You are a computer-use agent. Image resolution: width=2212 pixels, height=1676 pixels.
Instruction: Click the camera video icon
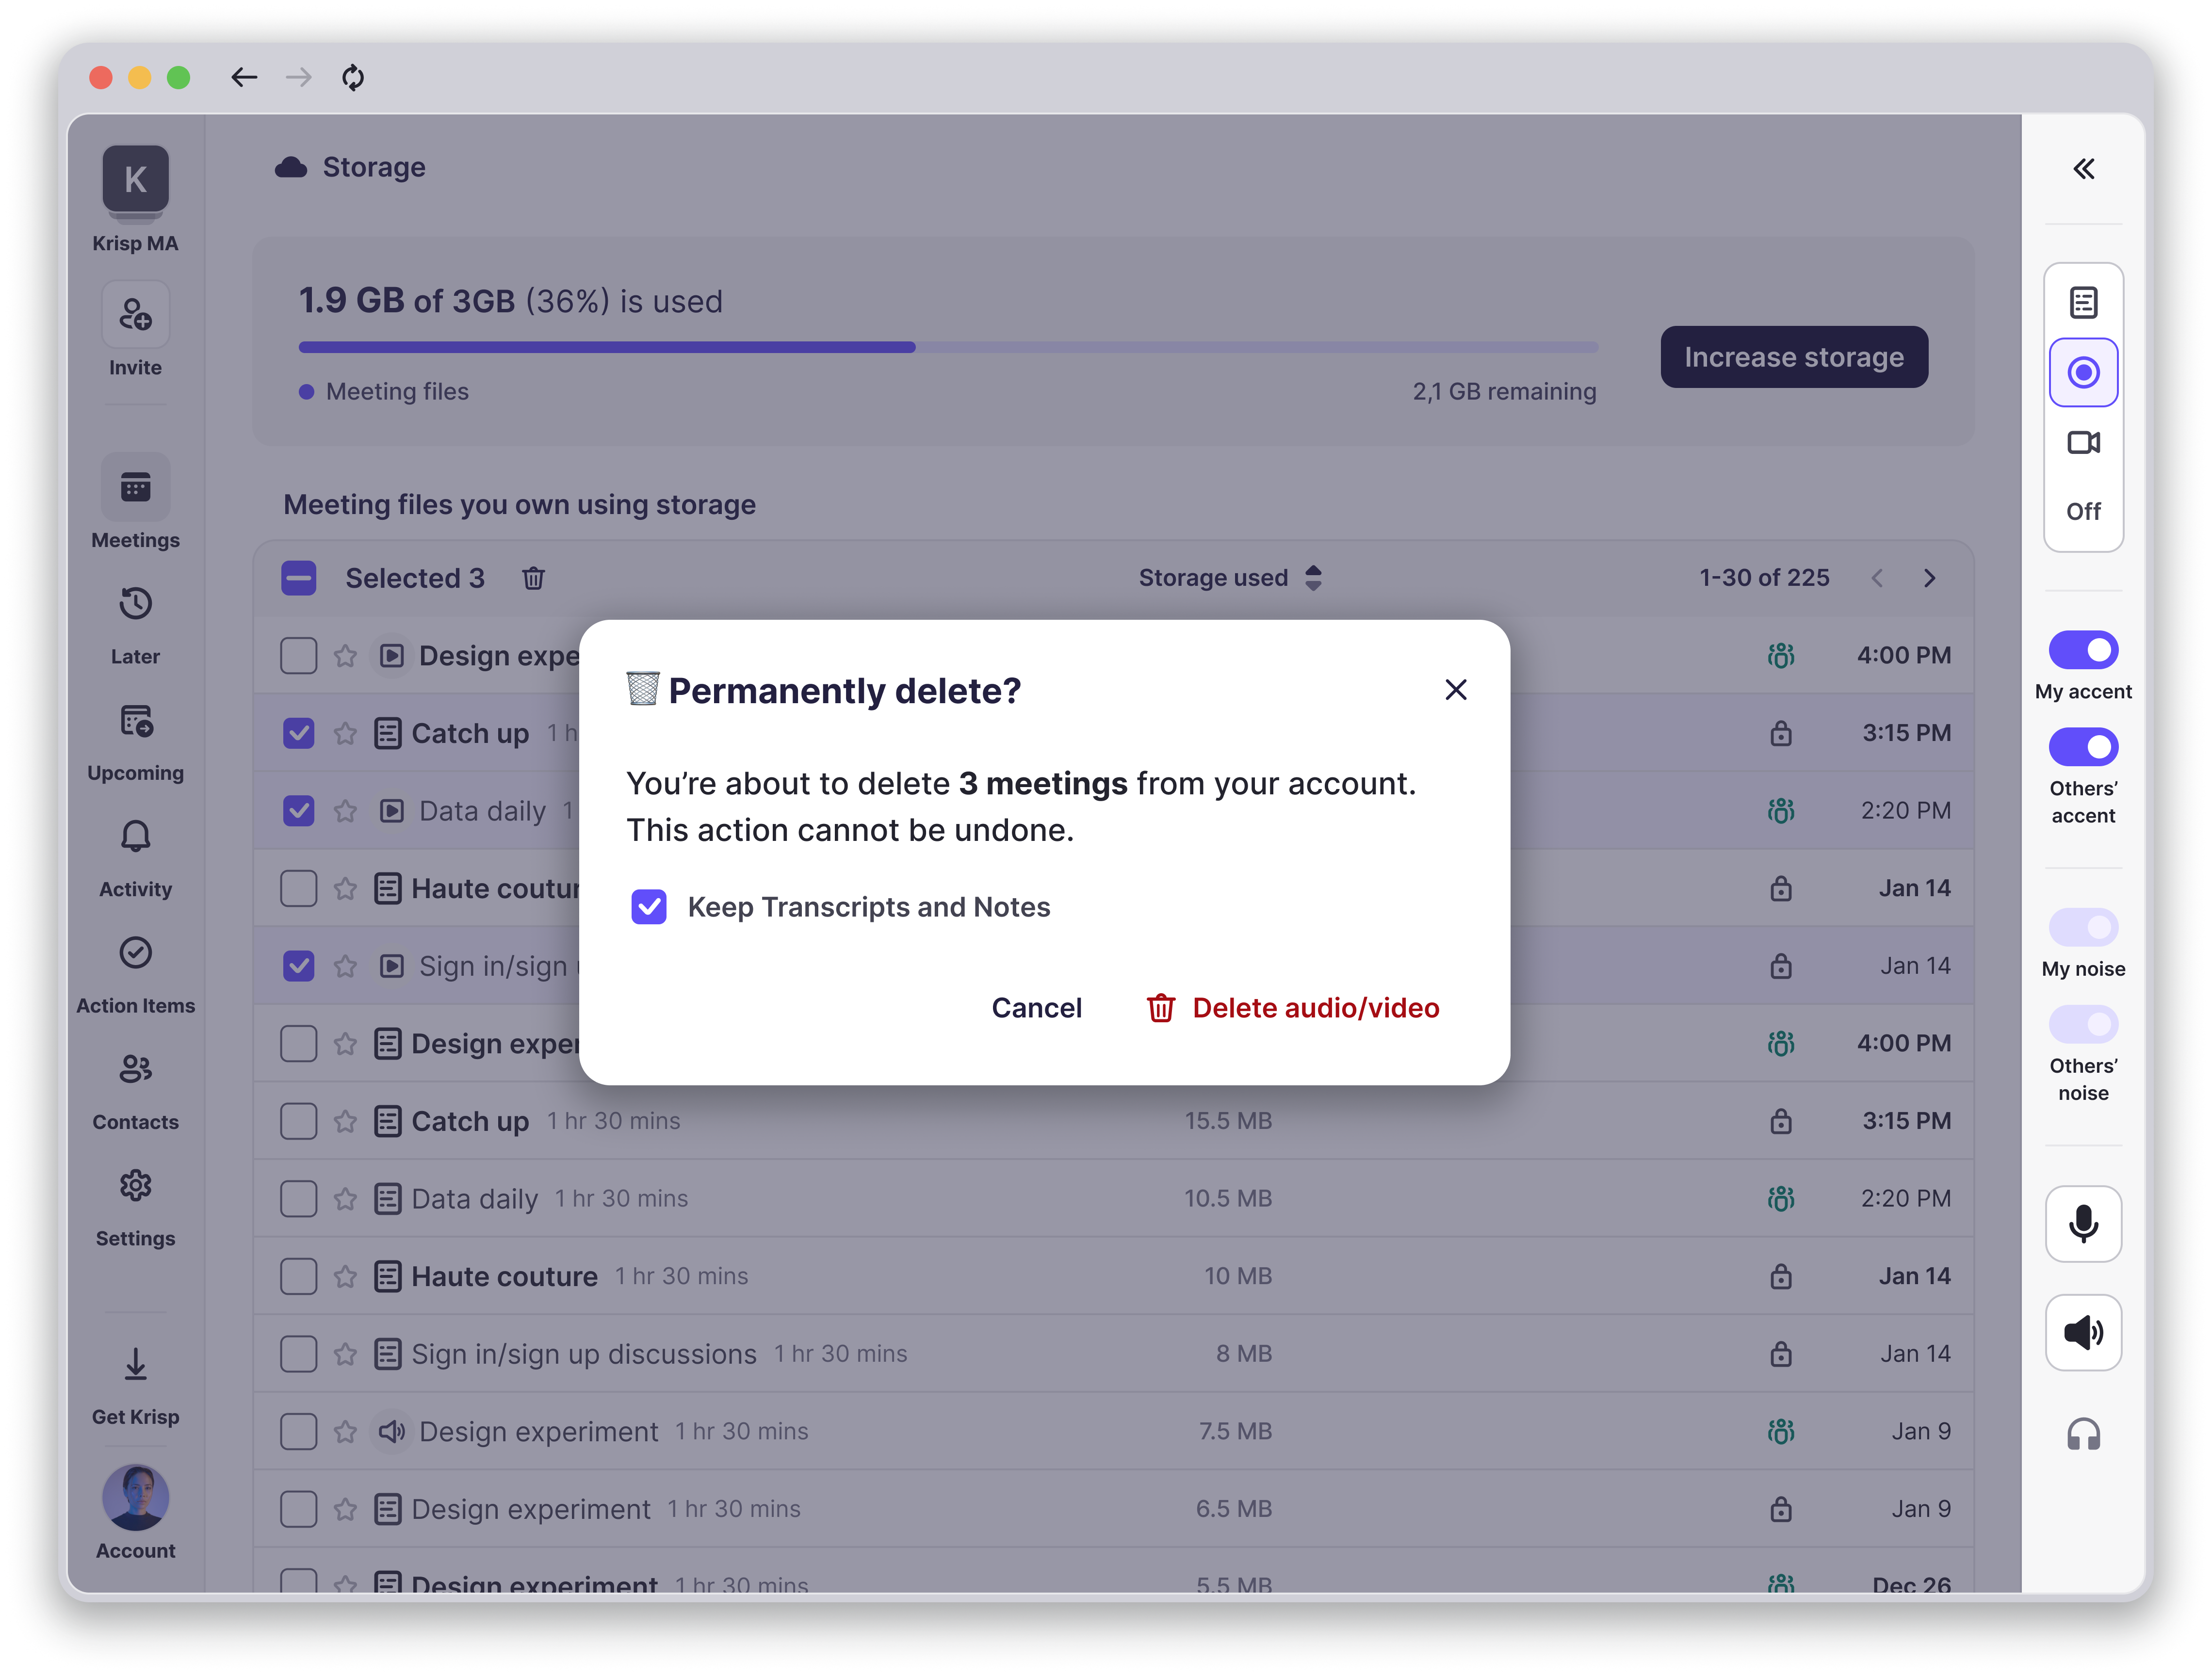click(x=2083, y=443)
